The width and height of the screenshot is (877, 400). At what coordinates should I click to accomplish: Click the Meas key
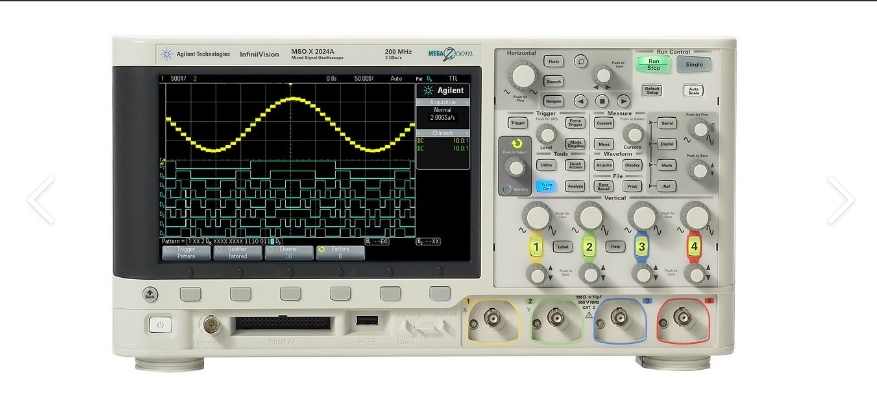[x=603, y=144]
